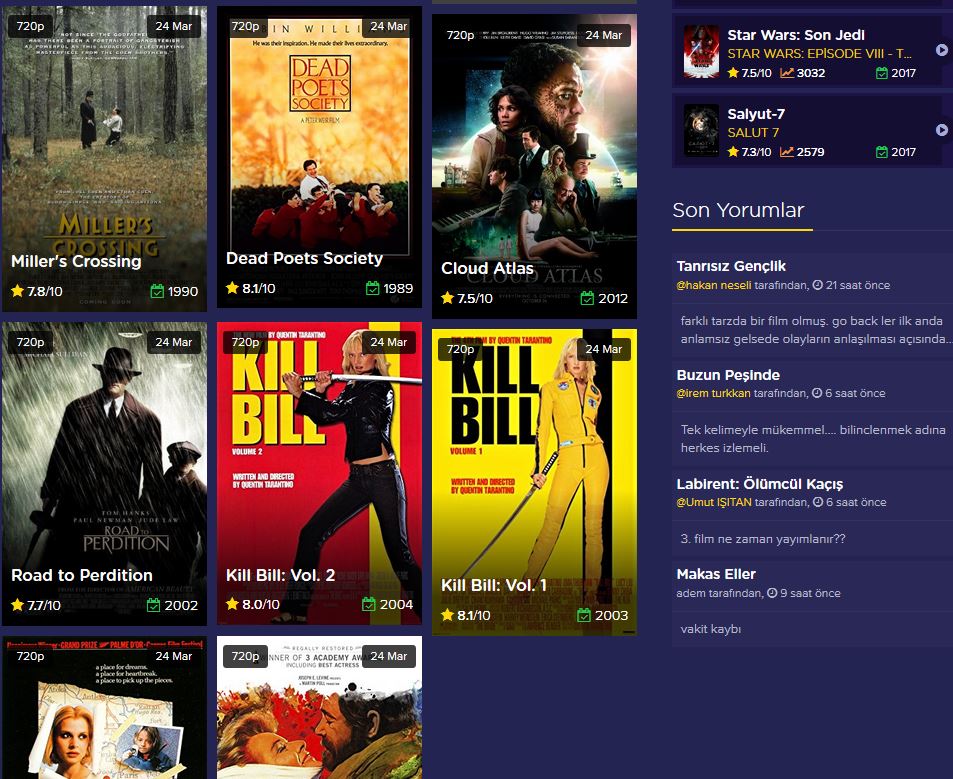This screenshot has height=779, width=953.
Task: Open the Star Wars: Son Jedi sidebar title
Action: point(796,35)
